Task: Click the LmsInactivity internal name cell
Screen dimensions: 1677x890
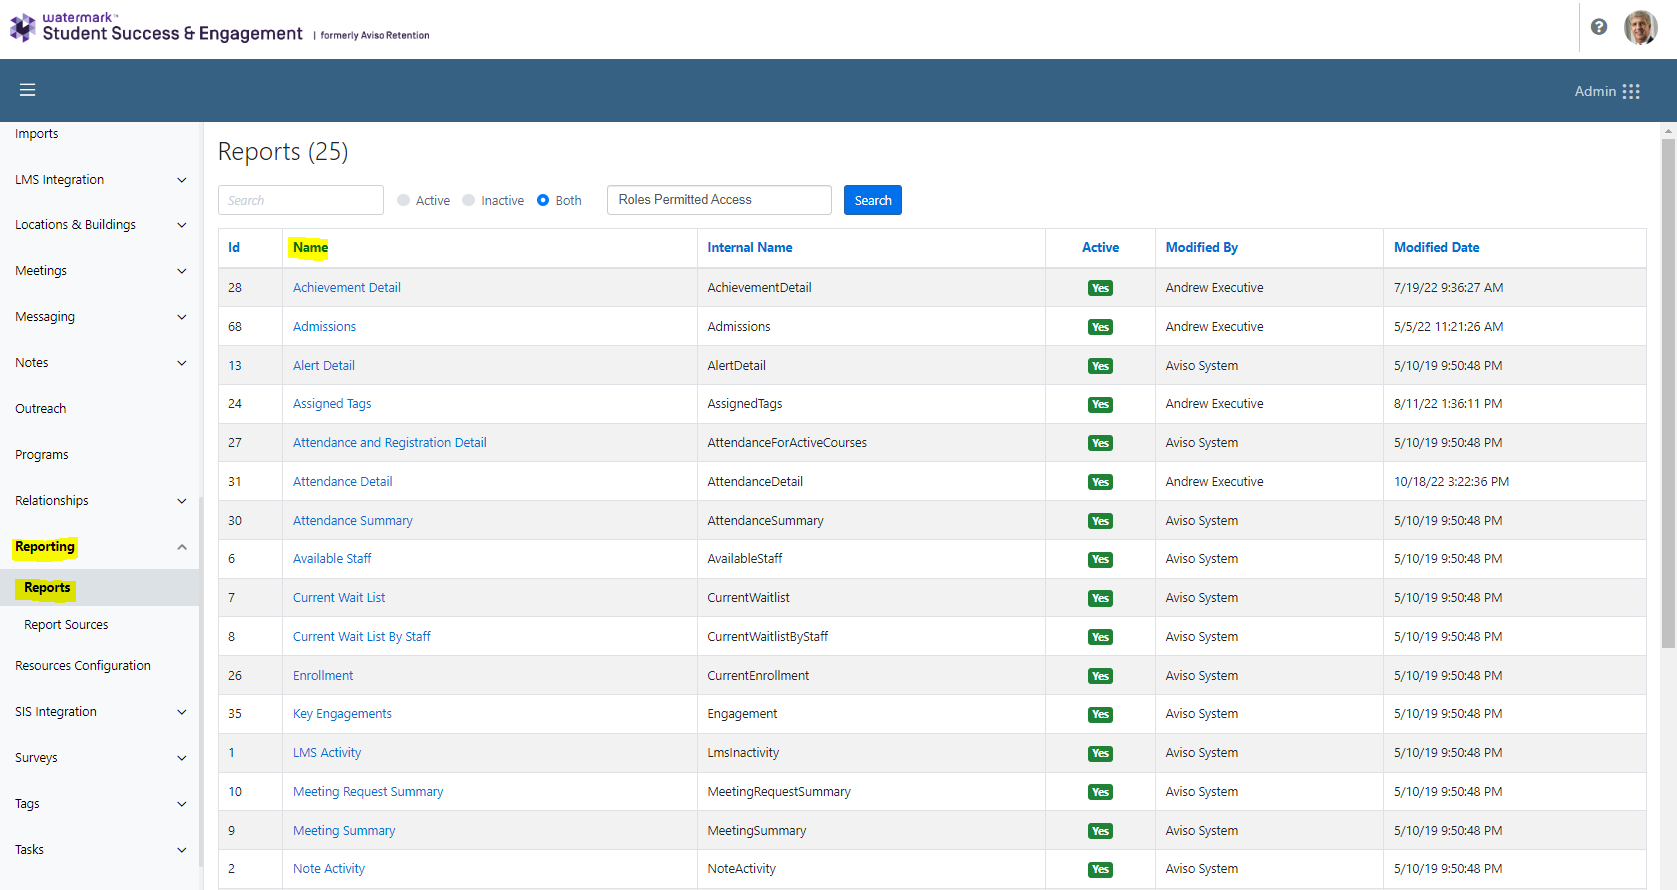Action: click(x=743, y=753)
